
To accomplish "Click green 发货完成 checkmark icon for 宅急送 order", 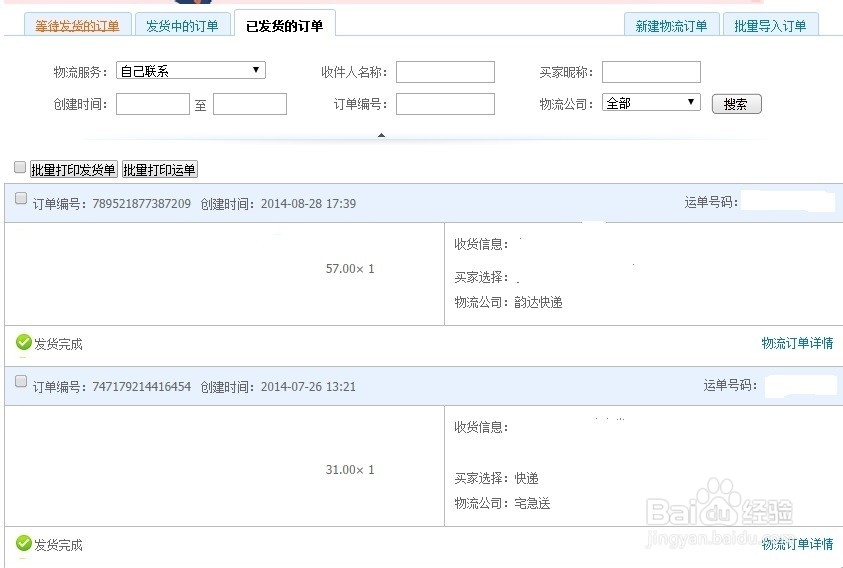I will click(24, 543).
